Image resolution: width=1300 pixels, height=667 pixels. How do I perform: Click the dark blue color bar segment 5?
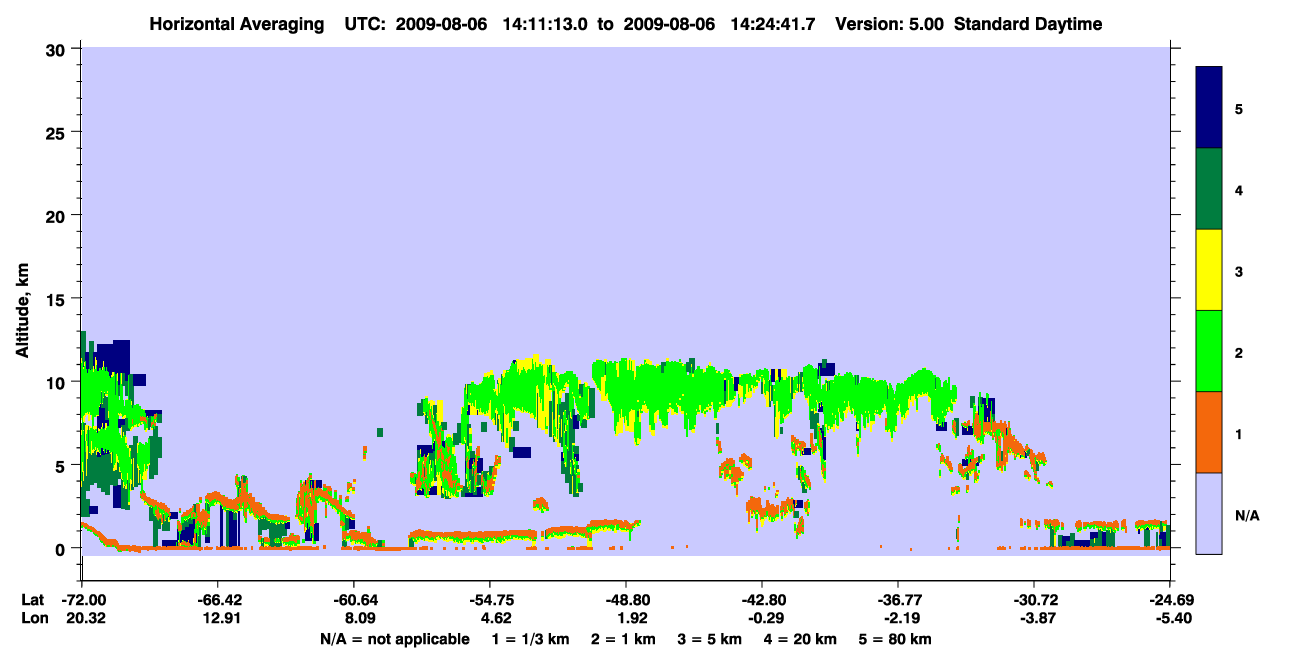(x=1209, y=108)
